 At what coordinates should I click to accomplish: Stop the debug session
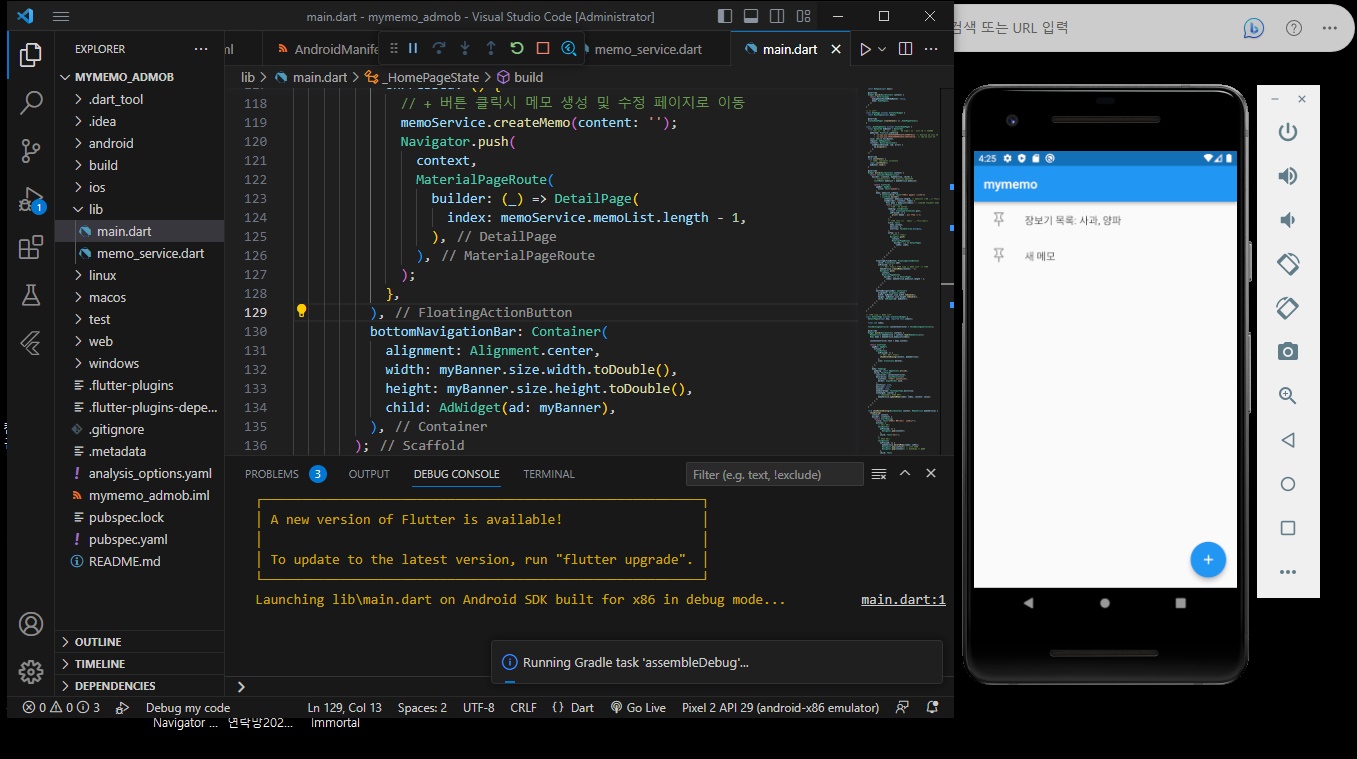click(x=543, y=48)
